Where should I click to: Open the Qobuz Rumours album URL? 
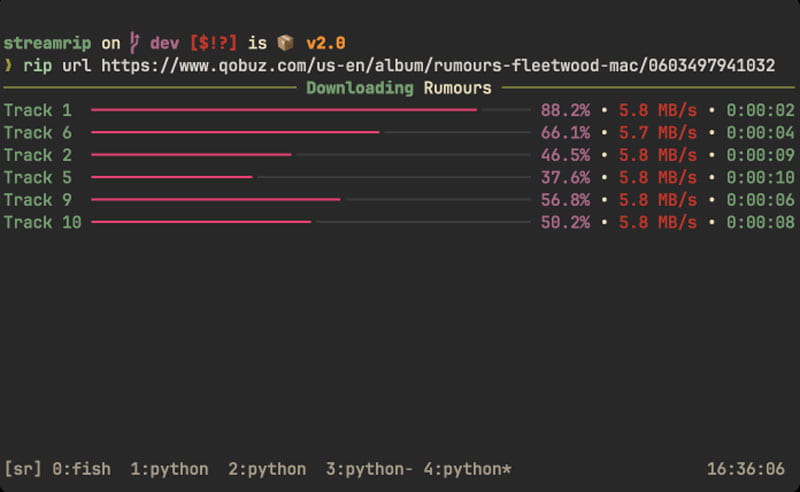coord(438,65)
